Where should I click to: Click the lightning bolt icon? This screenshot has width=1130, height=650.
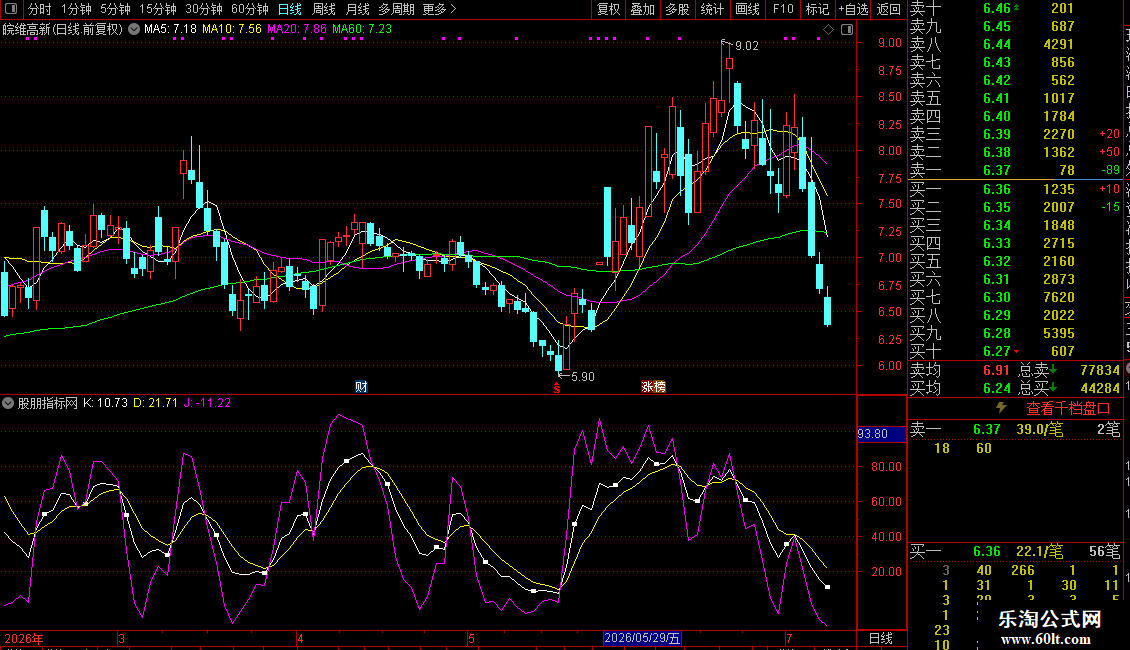point(1001,408)
